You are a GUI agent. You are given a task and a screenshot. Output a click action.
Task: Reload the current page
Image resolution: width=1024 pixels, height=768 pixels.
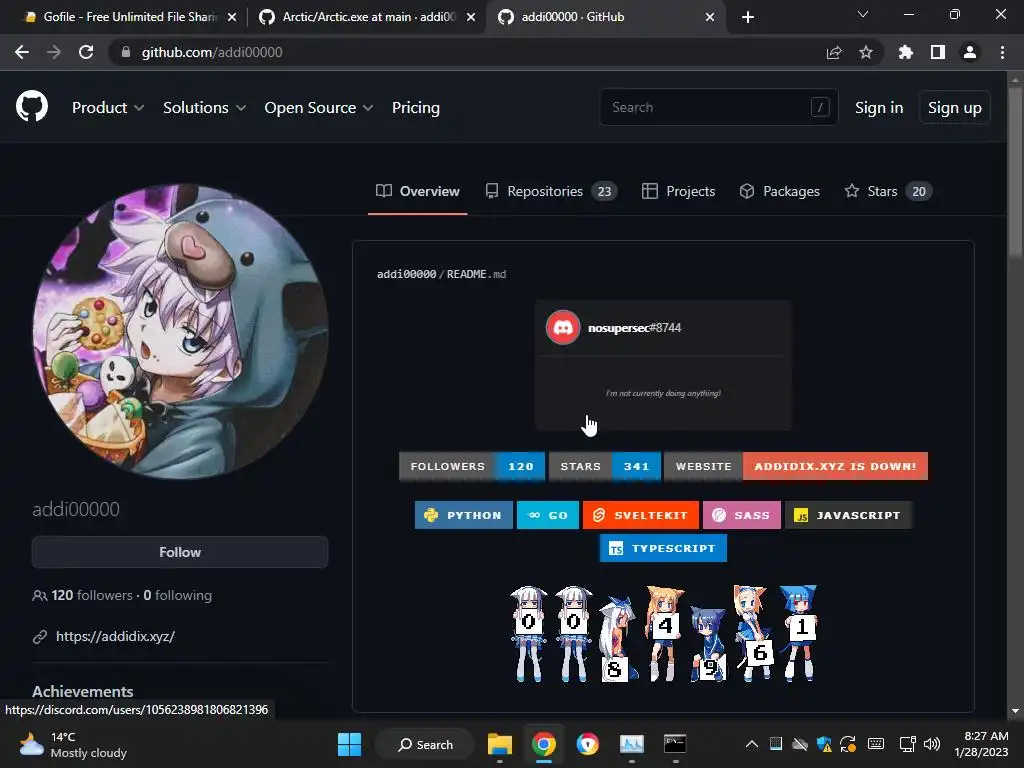coord(86,52)
